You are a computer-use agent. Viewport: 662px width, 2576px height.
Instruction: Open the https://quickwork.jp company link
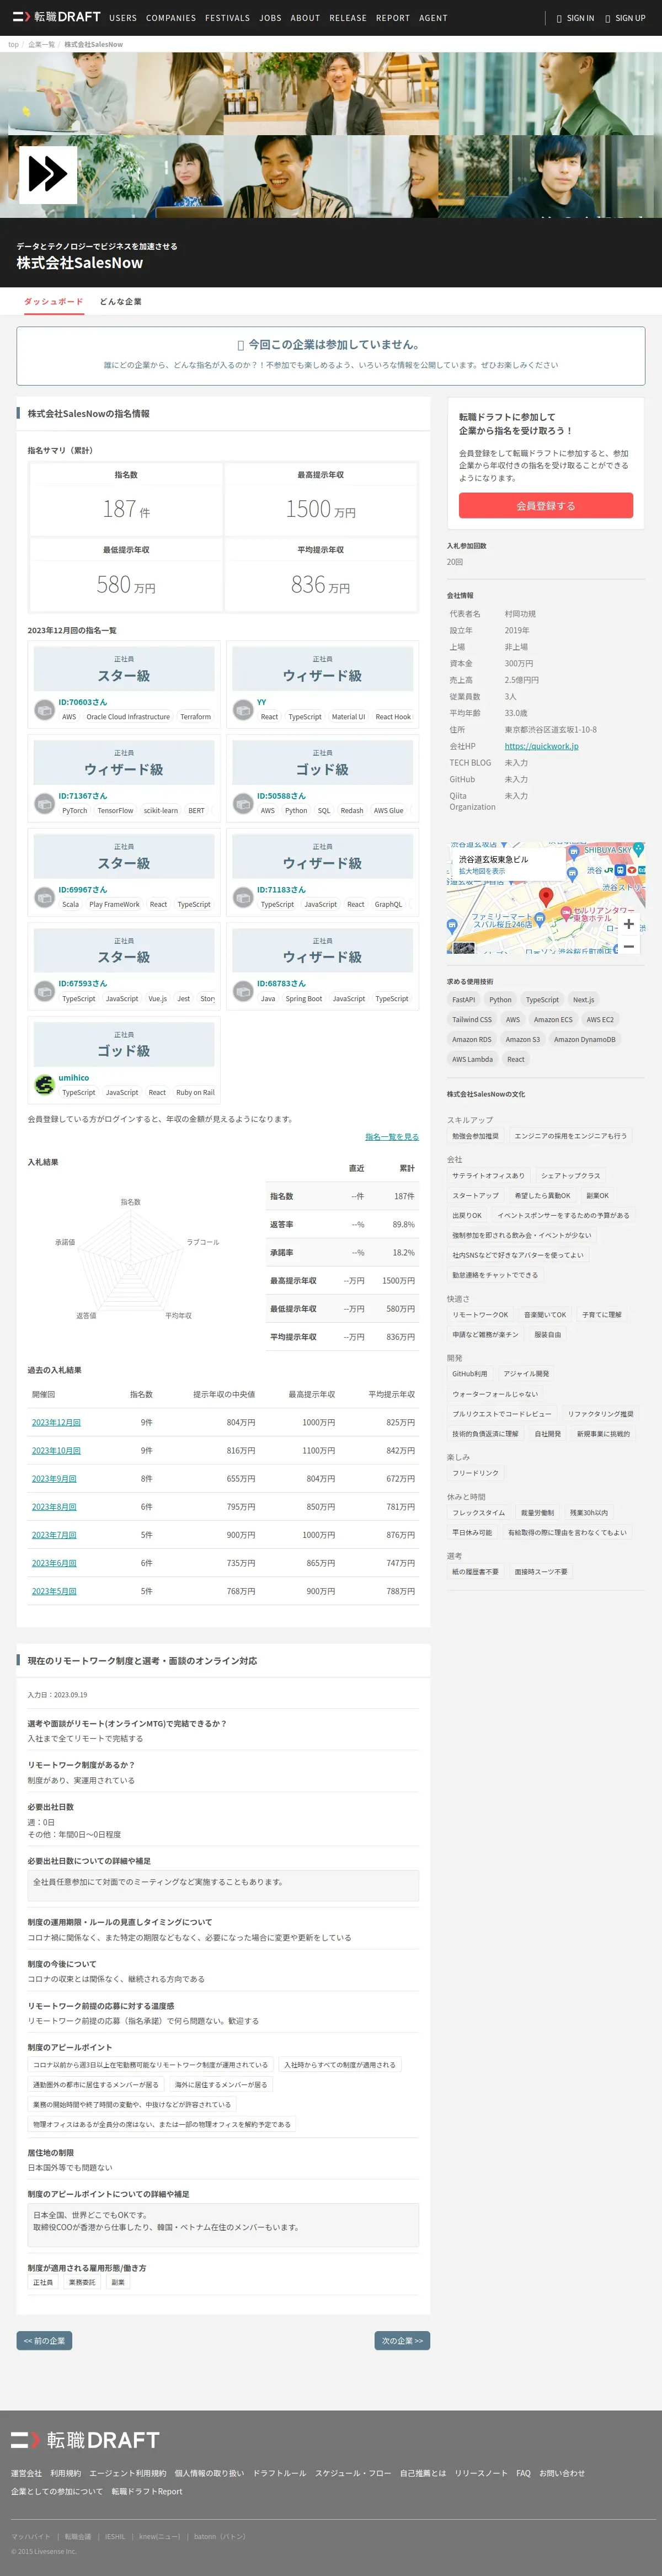tap(541, 746)
